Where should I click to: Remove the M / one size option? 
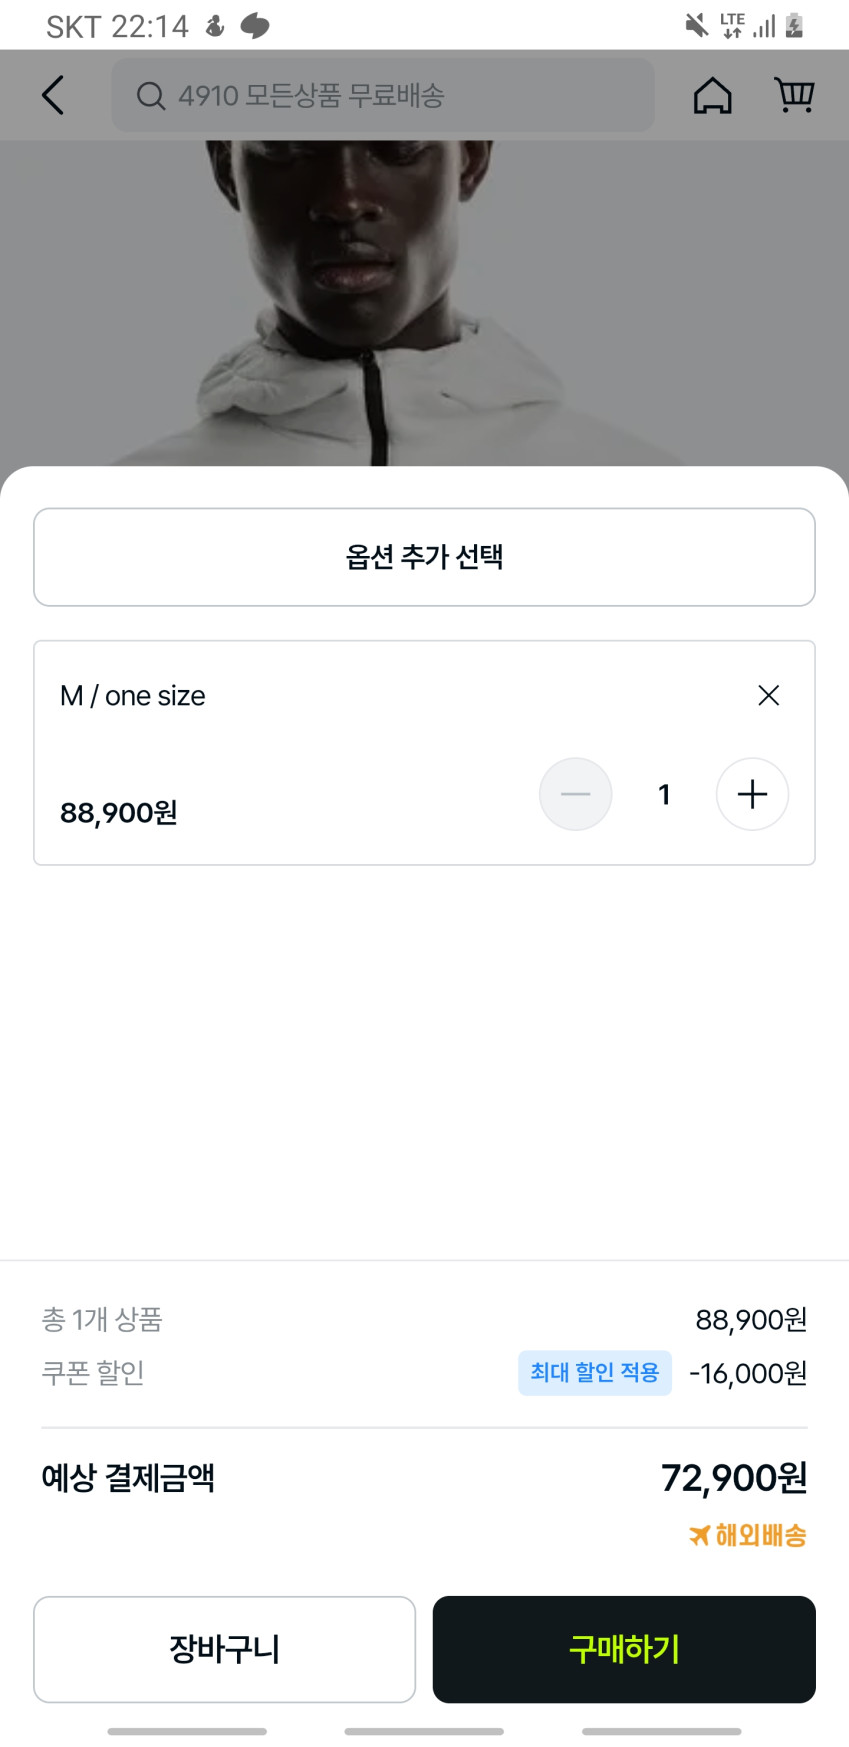(768, 695)
